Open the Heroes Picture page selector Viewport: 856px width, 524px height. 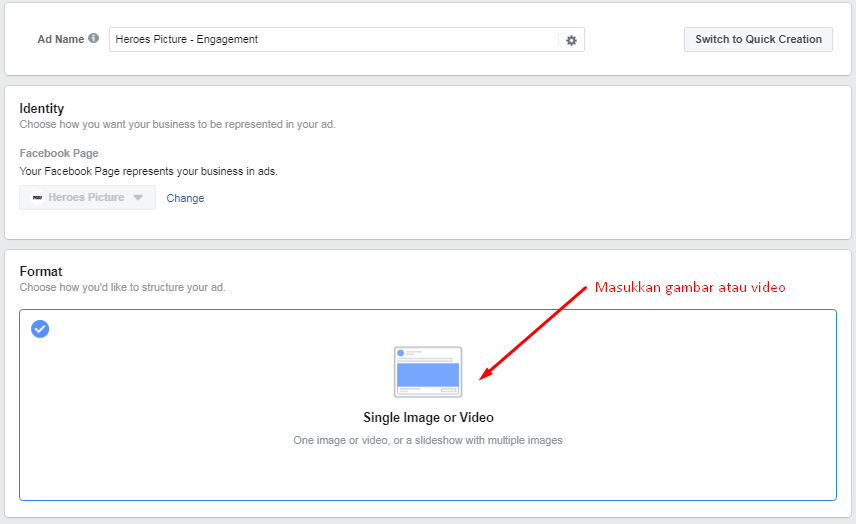click(87, 198)
